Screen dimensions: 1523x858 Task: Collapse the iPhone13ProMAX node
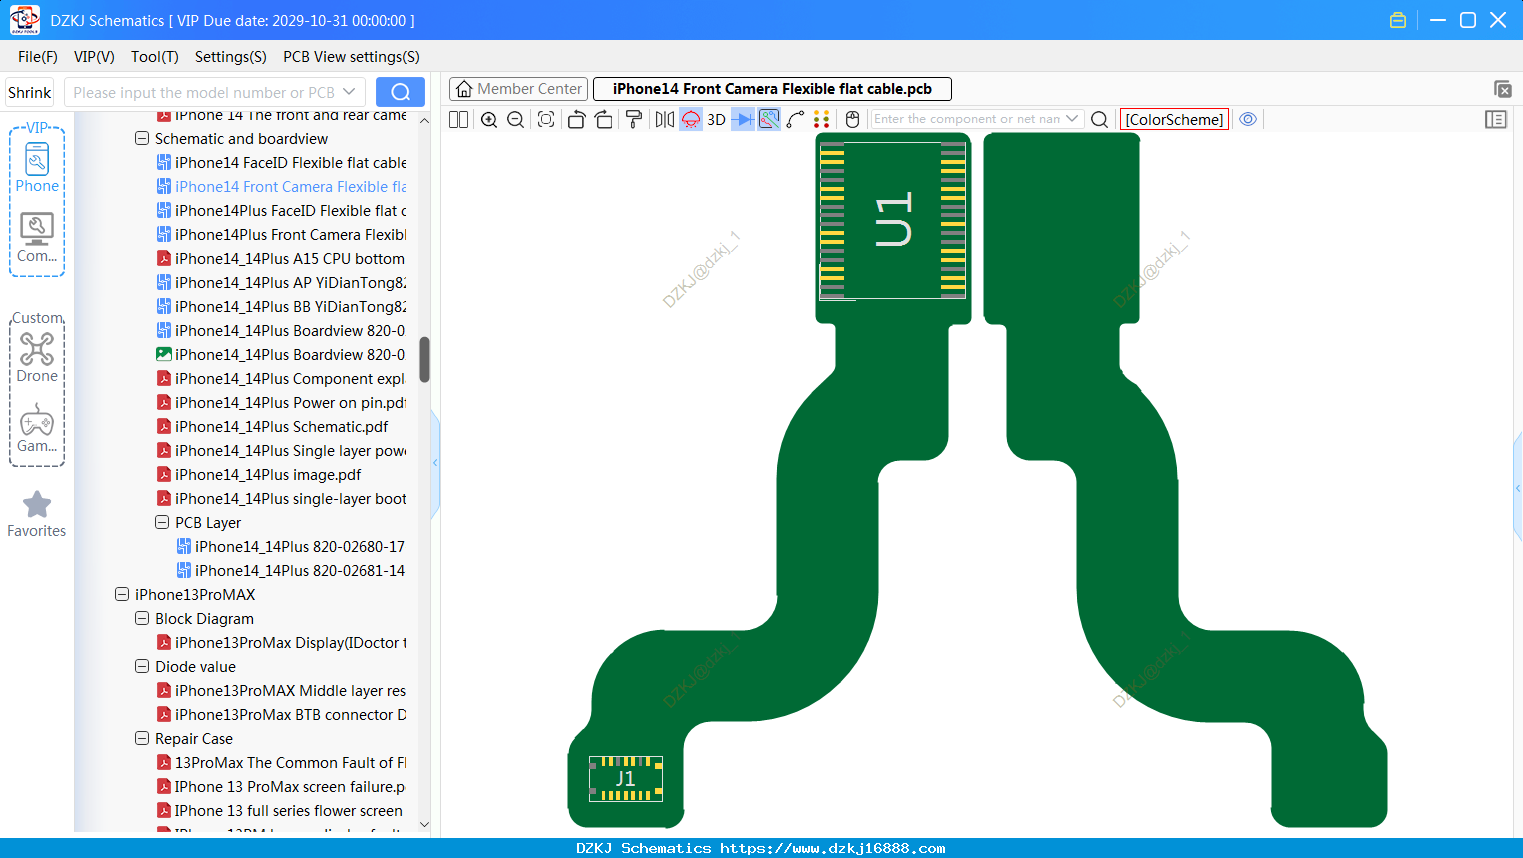122,594
